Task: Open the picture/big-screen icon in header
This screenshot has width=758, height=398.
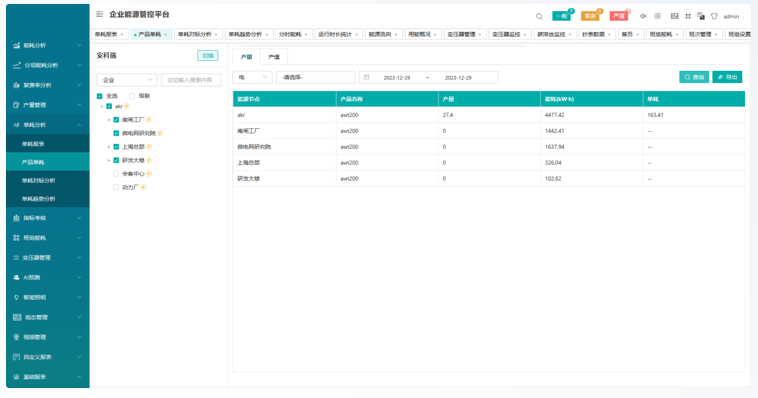Action: point(674,16)
